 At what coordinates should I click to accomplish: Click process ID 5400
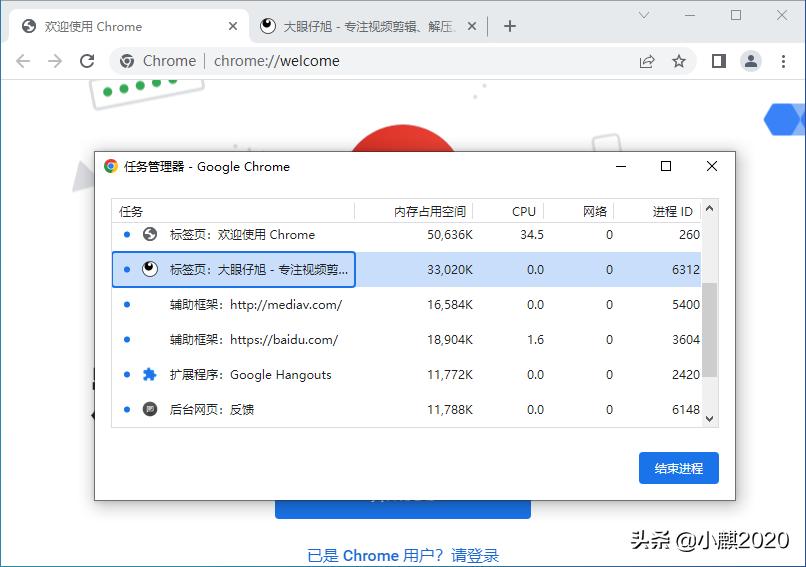pyautogui.click(x=686, y=305)
